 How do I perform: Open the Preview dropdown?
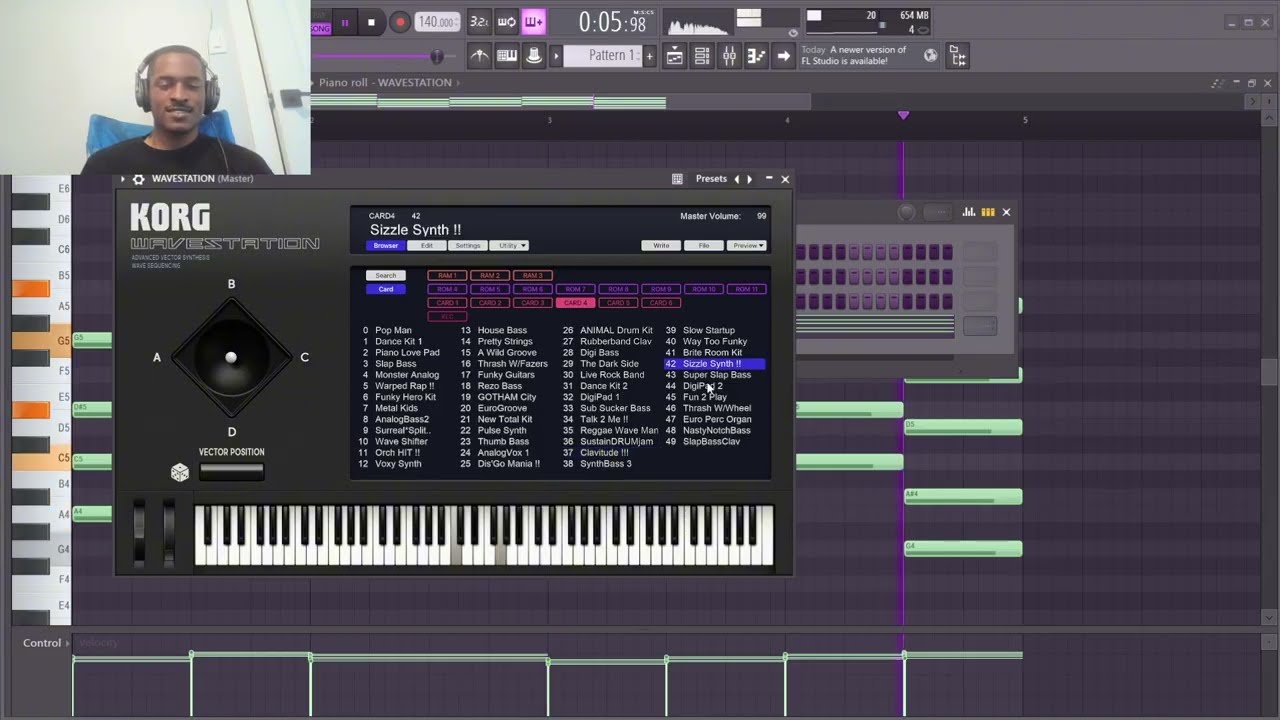[x=745, y=245]
